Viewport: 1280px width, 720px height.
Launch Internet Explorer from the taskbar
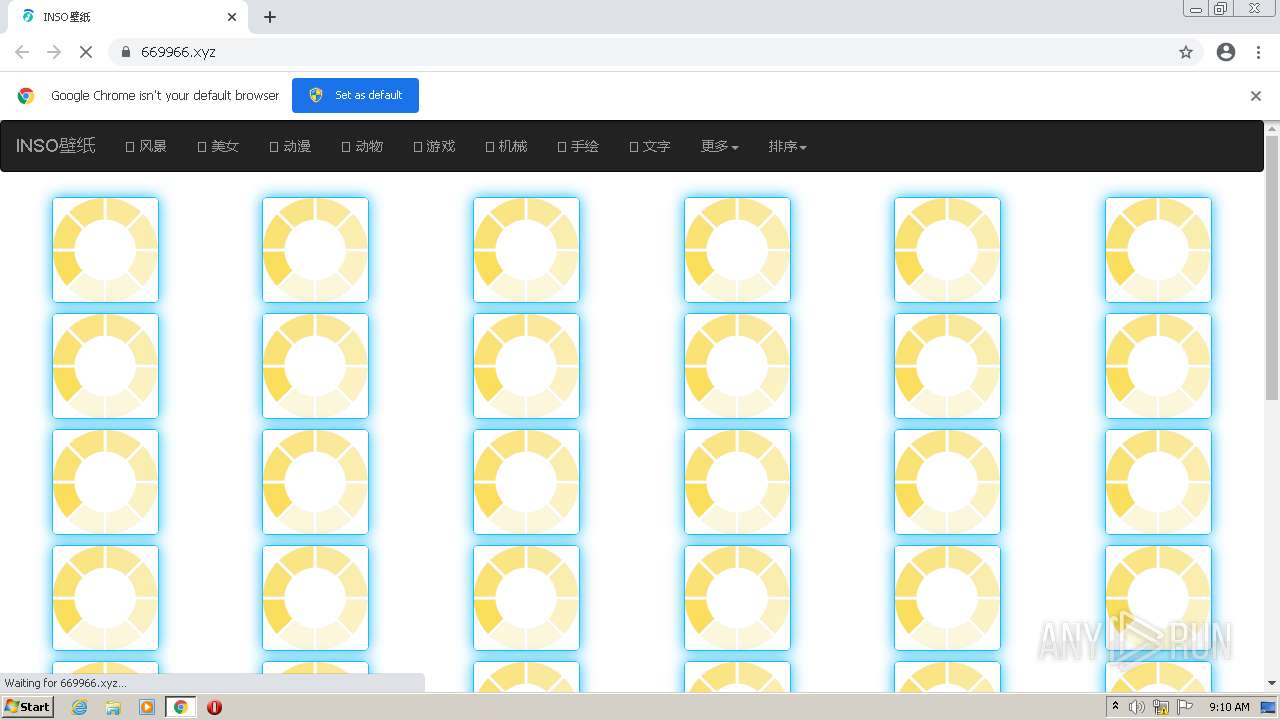[80, 707]
